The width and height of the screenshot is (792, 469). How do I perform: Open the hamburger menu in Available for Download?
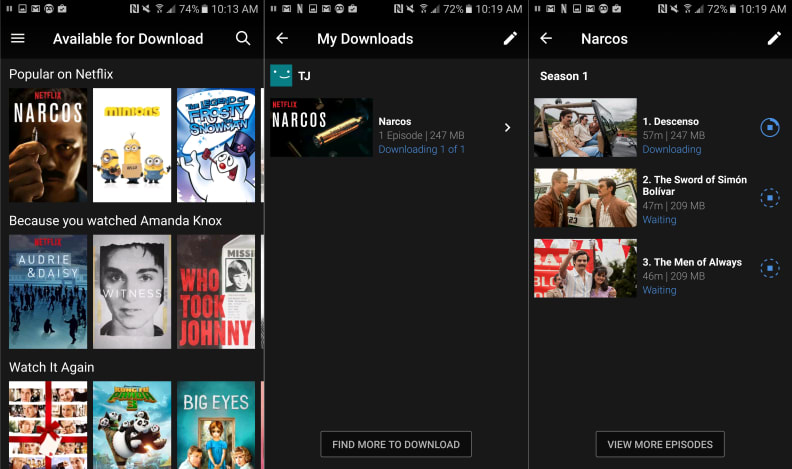tap(18, 38)
